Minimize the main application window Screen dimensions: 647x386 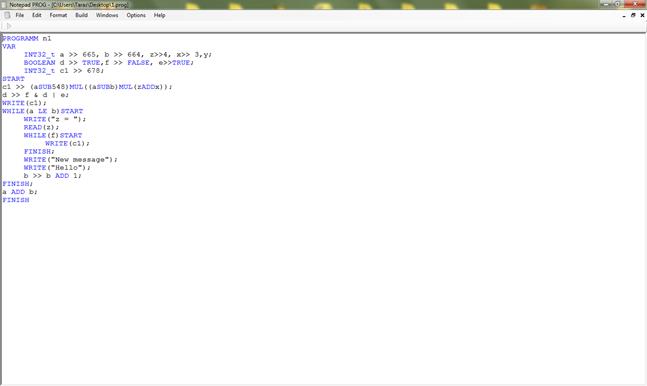(x=607, y=4)
